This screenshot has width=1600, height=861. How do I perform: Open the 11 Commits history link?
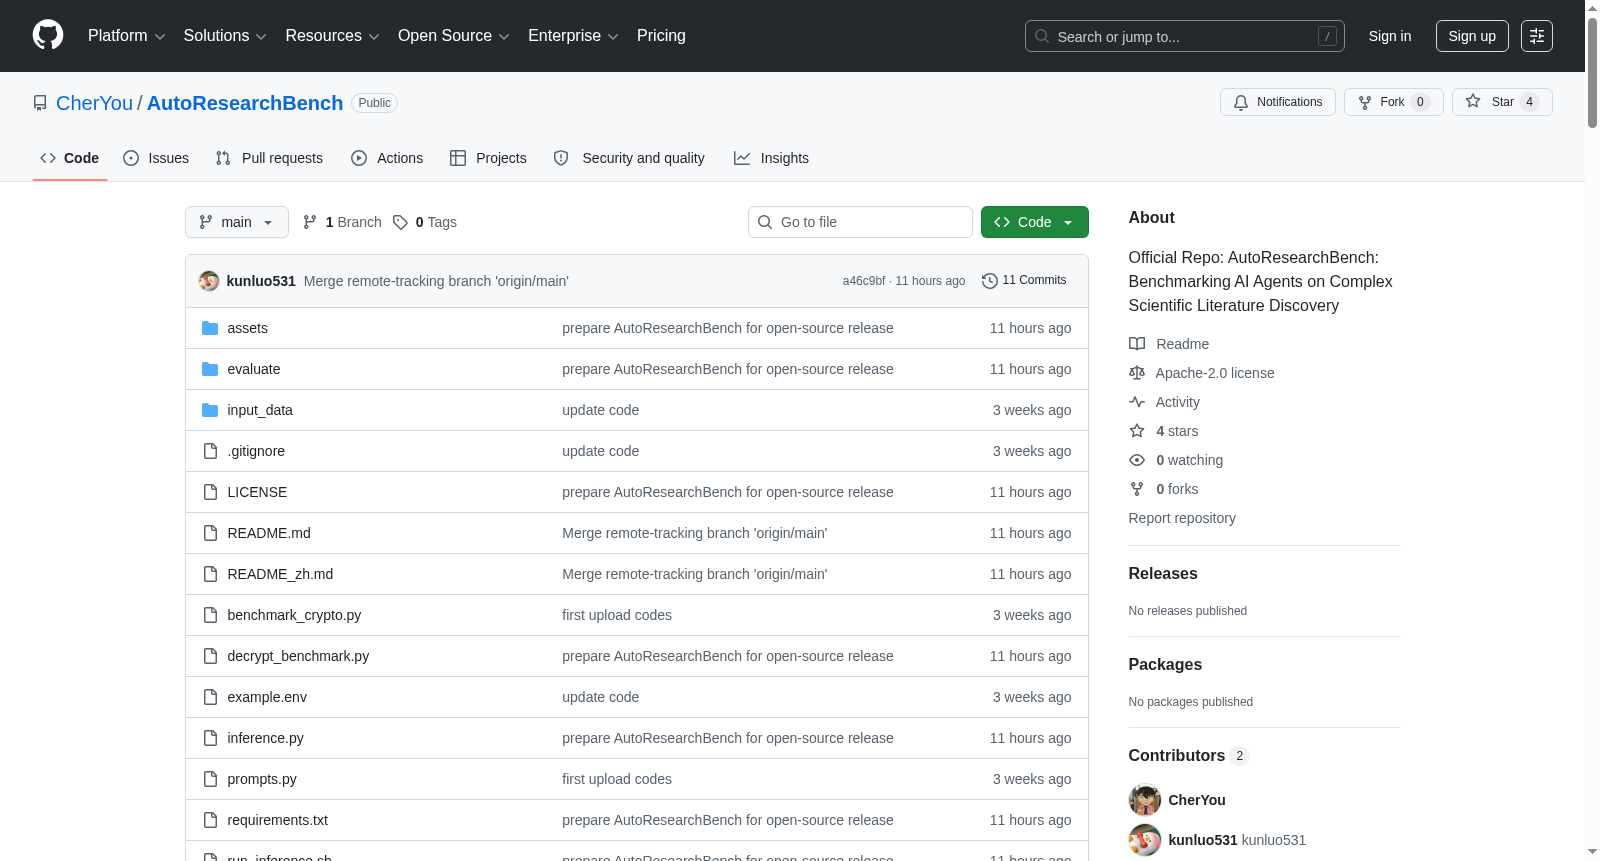(x=1024, y=281)
